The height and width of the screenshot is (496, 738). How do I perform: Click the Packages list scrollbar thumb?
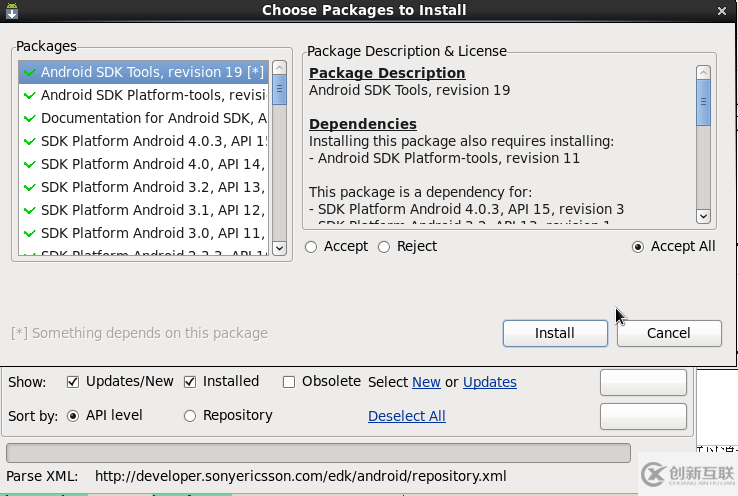(x=280, y=90)
